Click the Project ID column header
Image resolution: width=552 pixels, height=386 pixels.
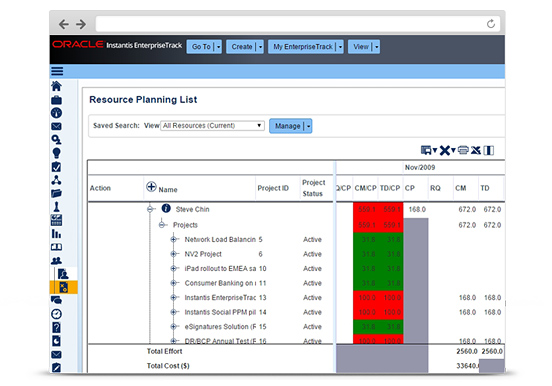point(273,188)
